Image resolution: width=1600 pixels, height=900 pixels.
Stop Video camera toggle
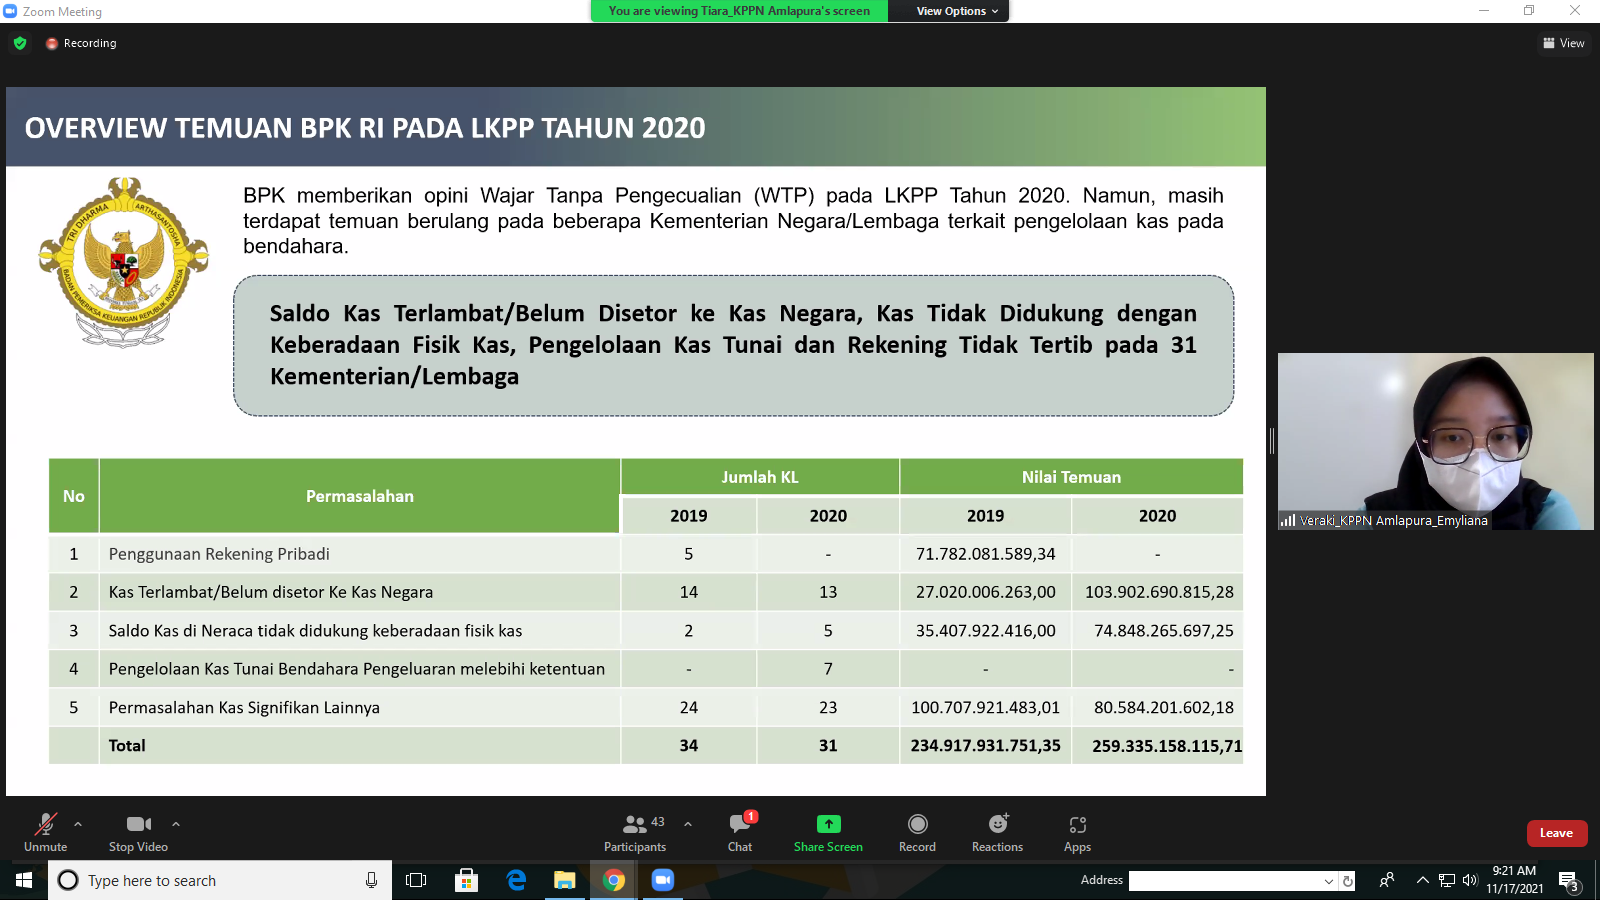click(138, 832)
